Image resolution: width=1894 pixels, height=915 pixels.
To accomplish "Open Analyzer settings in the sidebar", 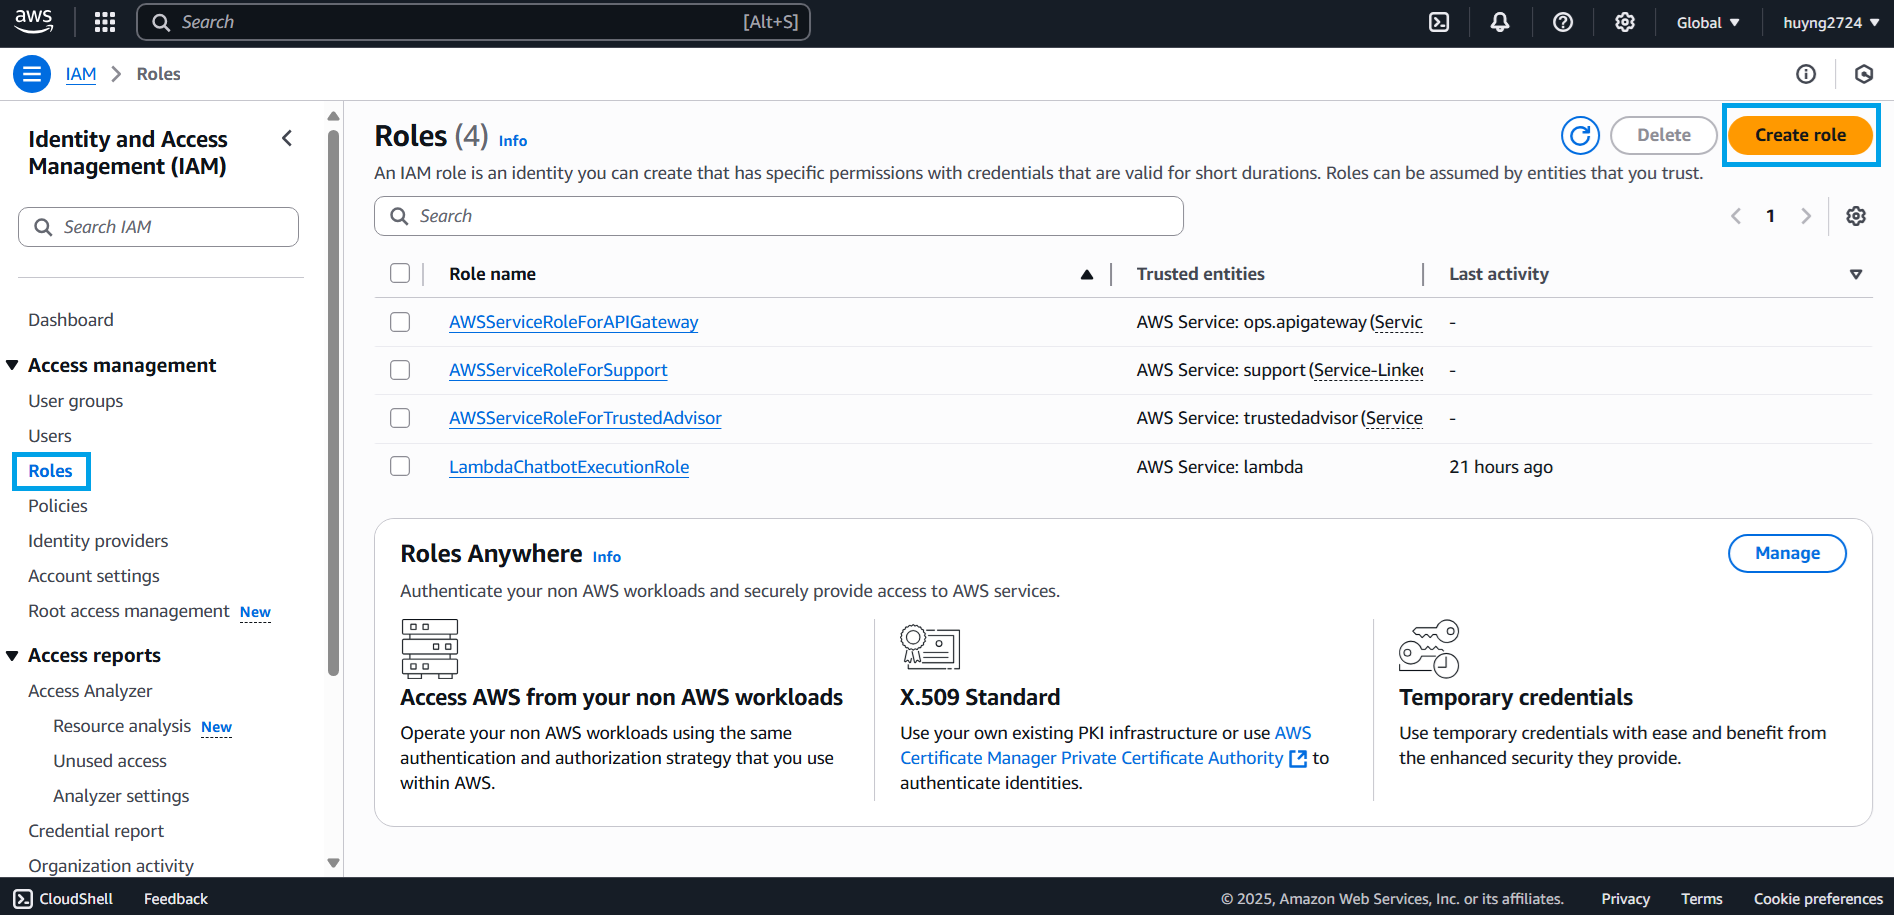I will click(121, 796).
